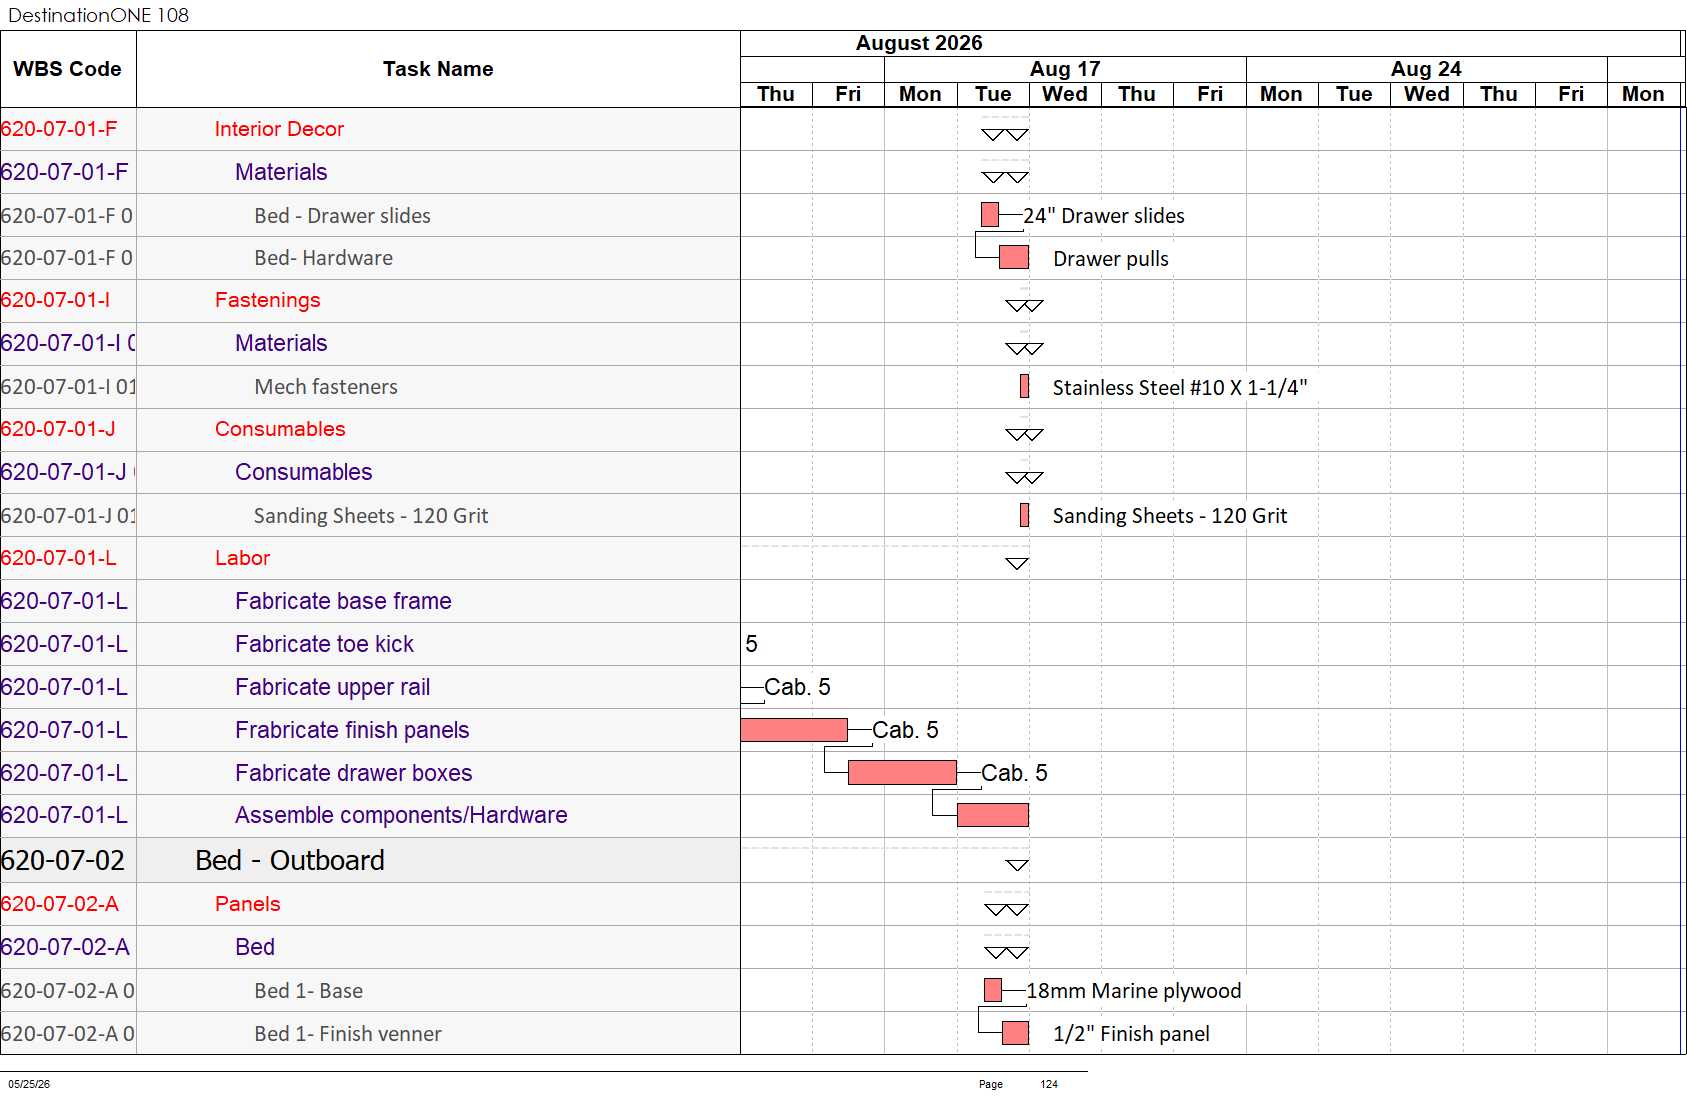Select the Bed- Hardware task name
The image size is (1687, 1097).
[x=323, y=258]
